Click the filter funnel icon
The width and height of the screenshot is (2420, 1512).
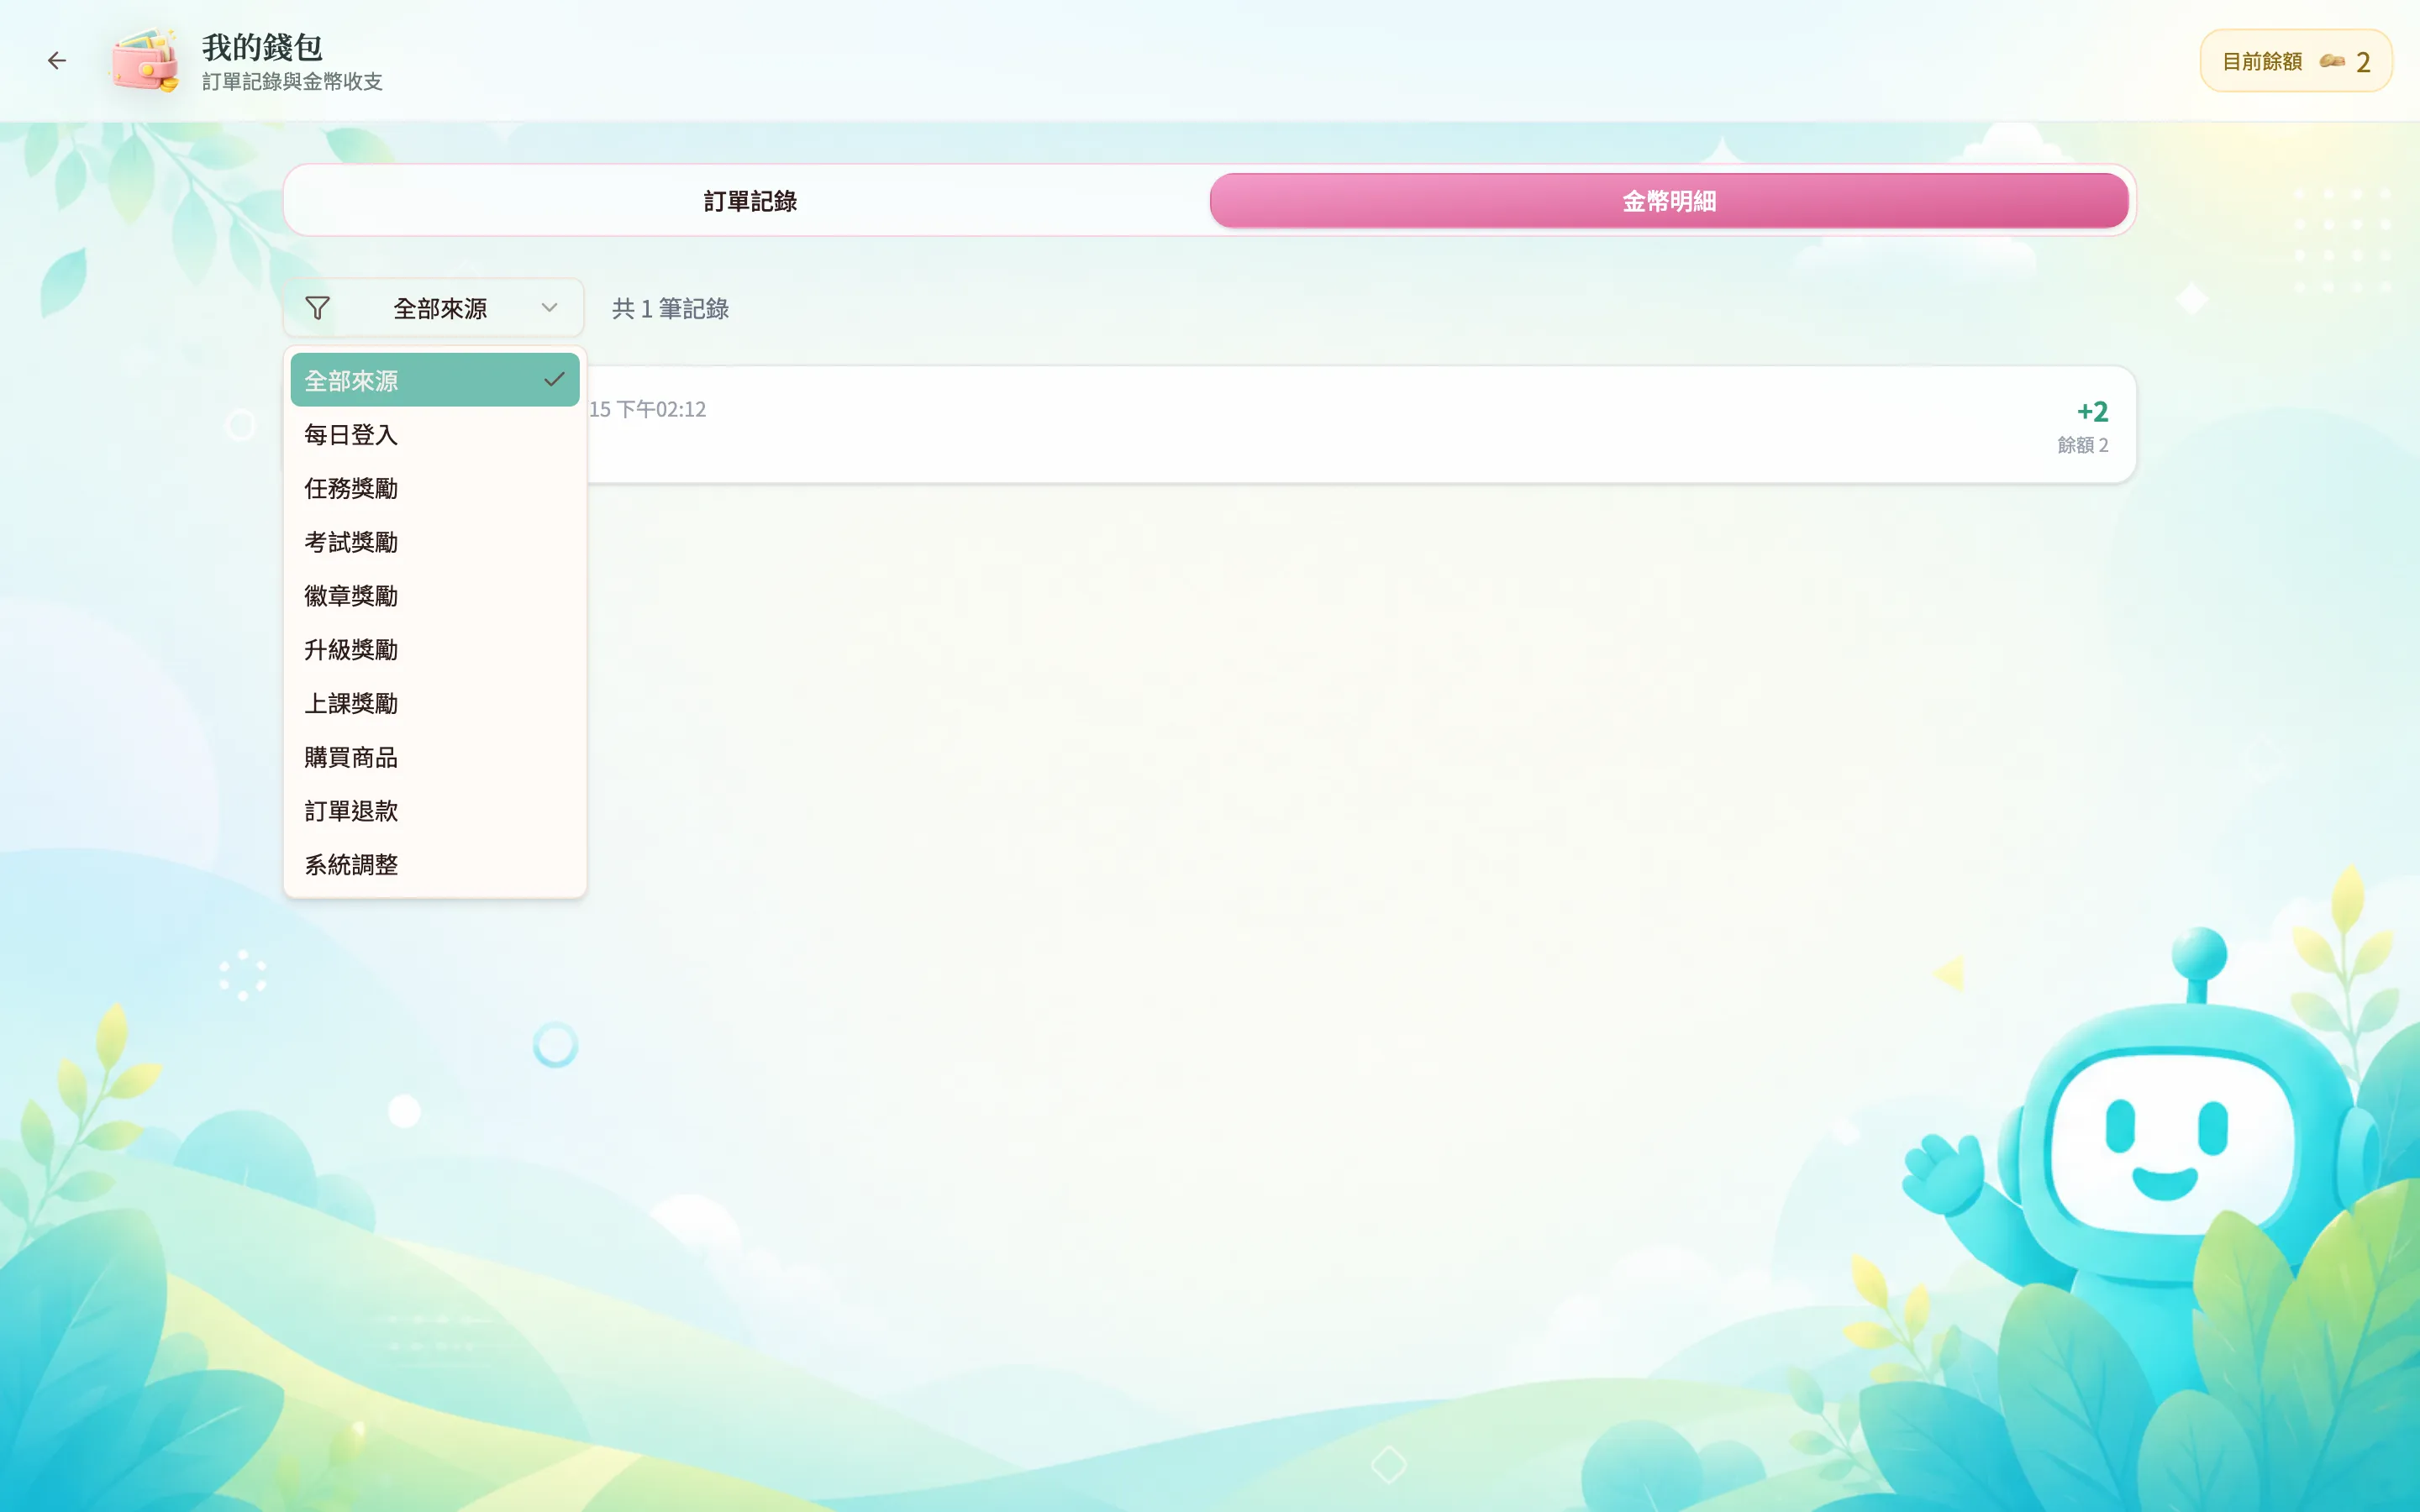point(317,308)
